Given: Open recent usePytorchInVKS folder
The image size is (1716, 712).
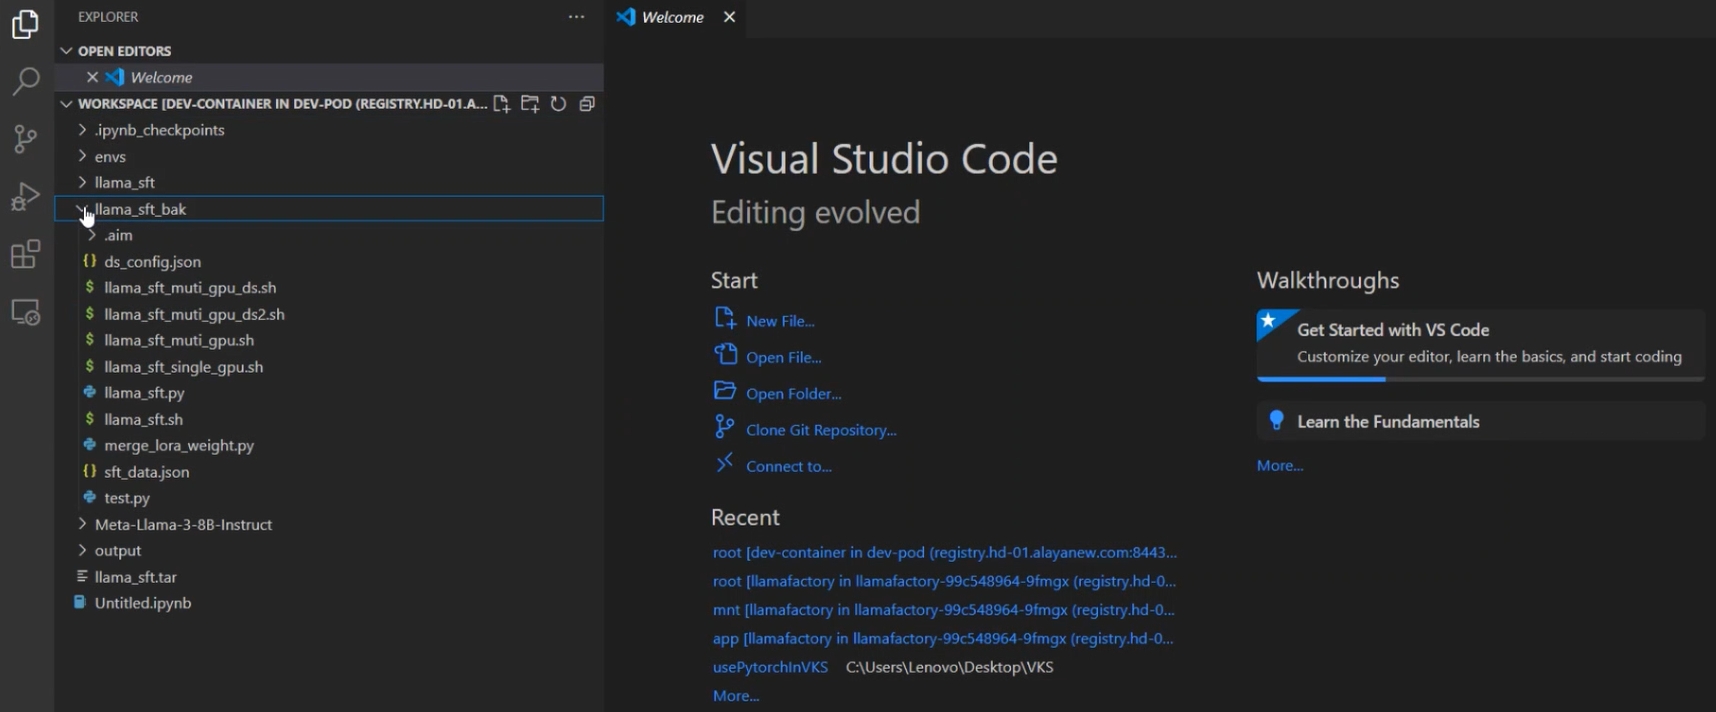Looking at the screenshot, I should pos(770,667).
